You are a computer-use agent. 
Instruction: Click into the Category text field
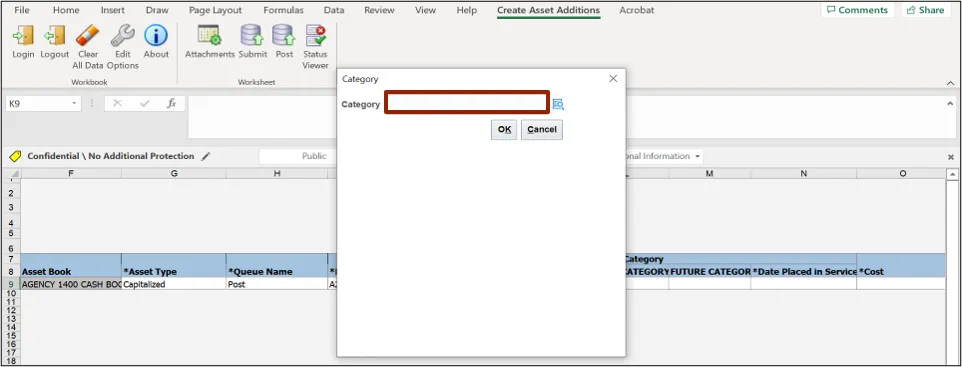coord(467,103)
